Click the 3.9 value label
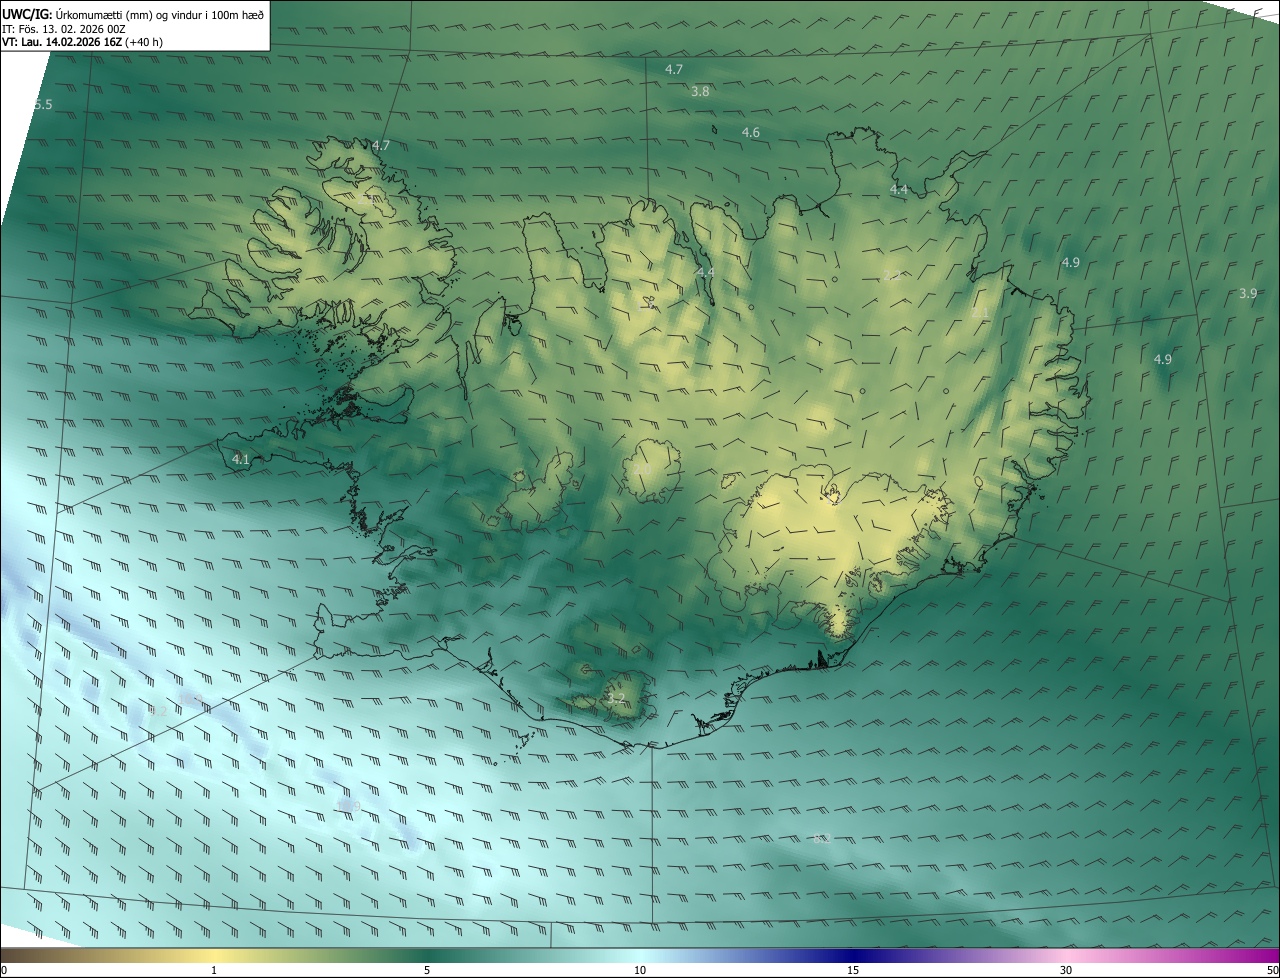The height and width of the screenshot is (978, 1280). pyautogui.click(x=1248, y=294)
